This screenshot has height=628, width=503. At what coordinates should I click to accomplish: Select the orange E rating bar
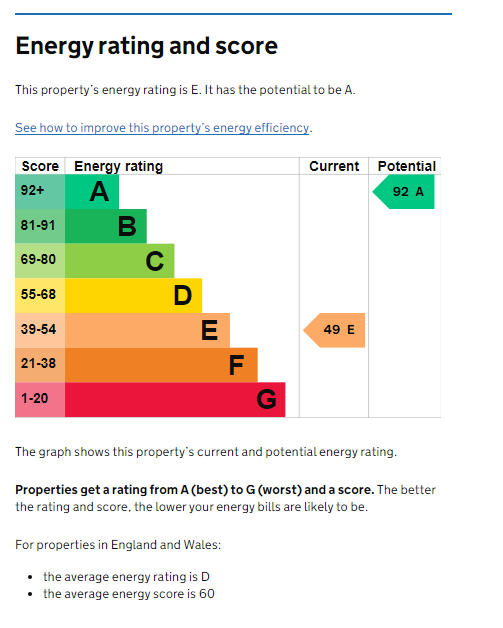[x=147, y=330]
